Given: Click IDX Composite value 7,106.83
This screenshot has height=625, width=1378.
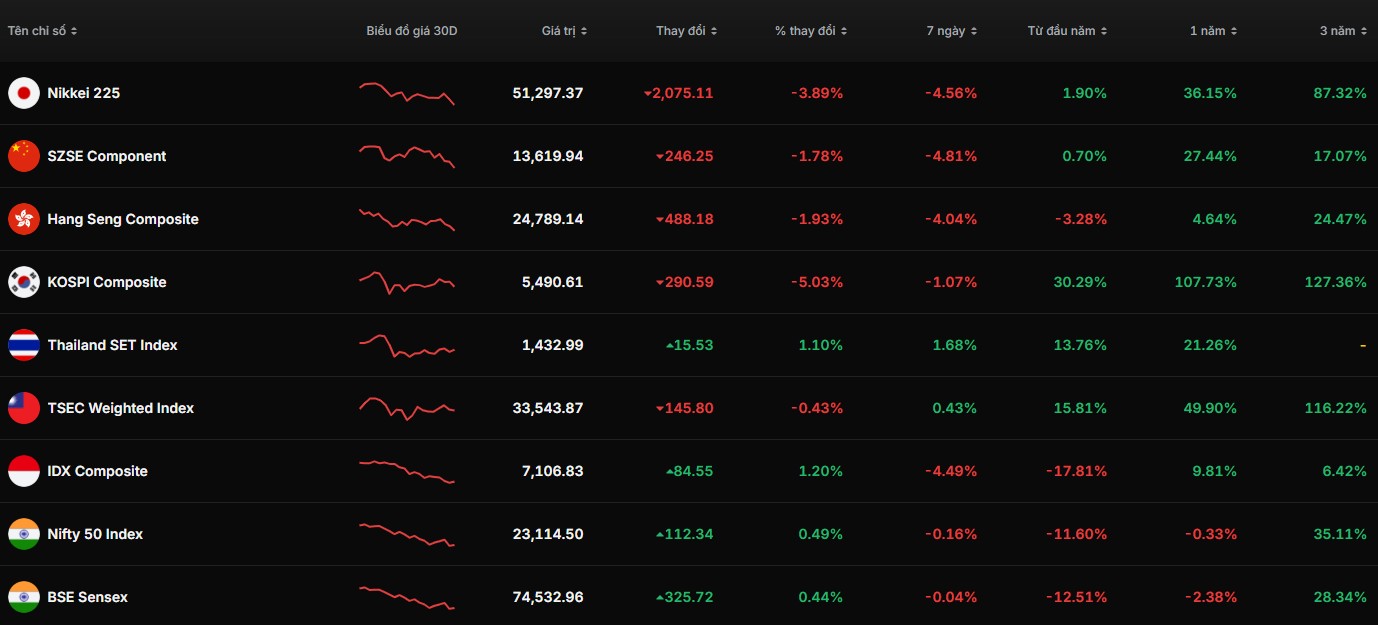Looking at the screenshot, I should point(552,471).
